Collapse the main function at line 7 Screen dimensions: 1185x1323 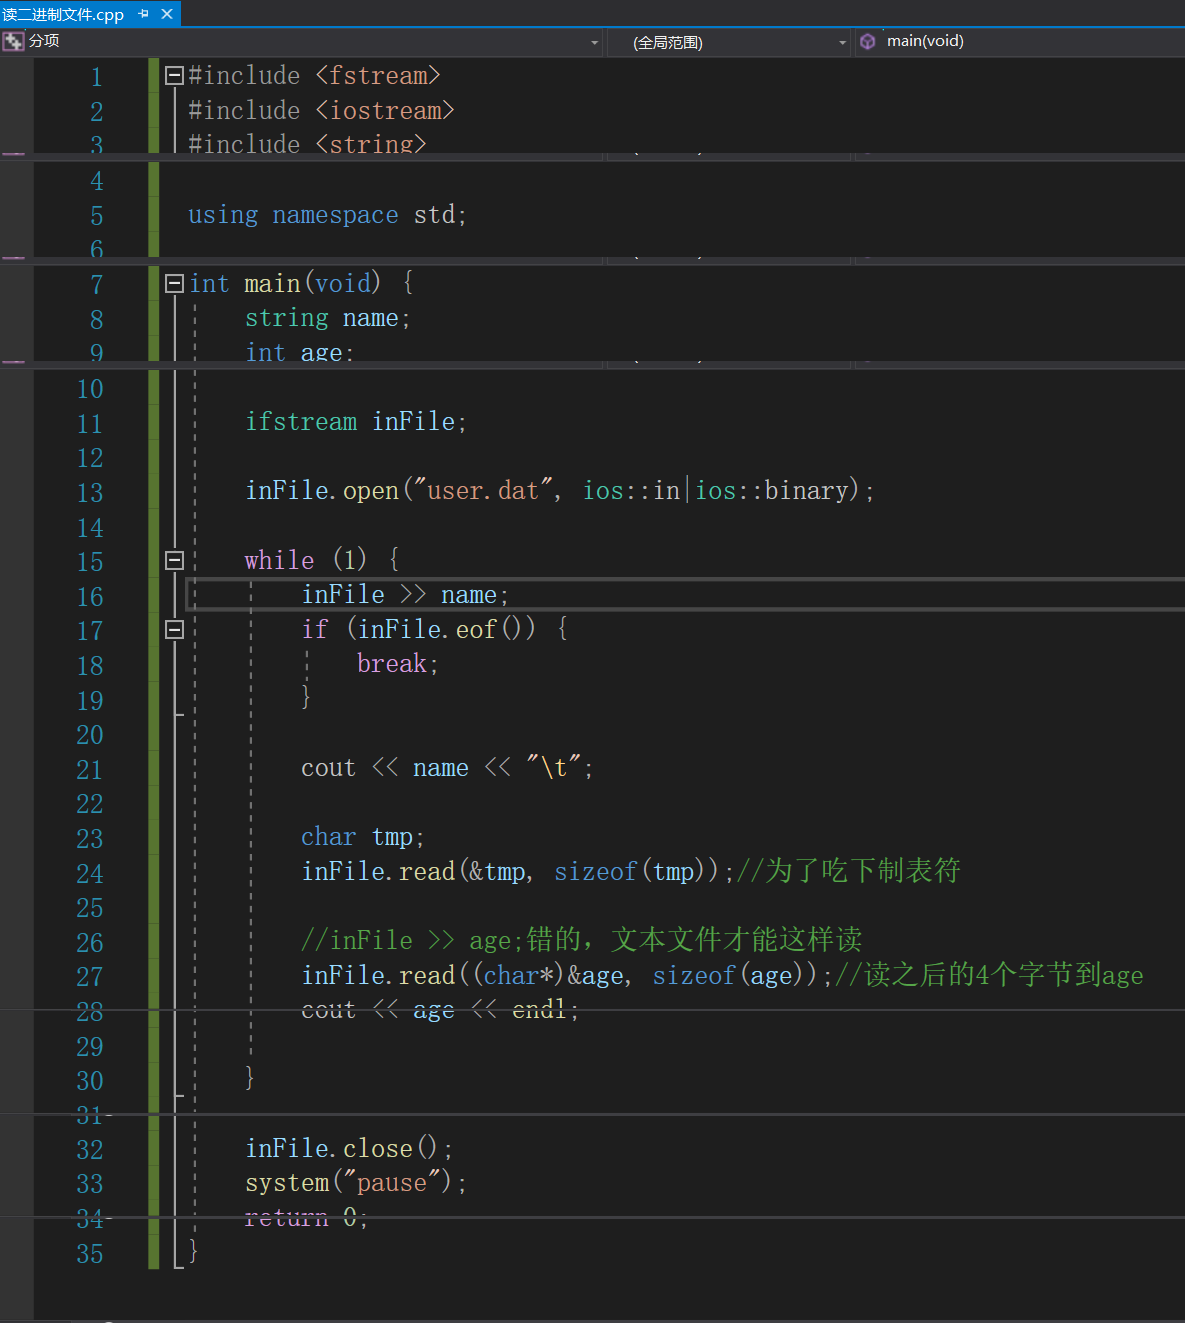[174, 283]
